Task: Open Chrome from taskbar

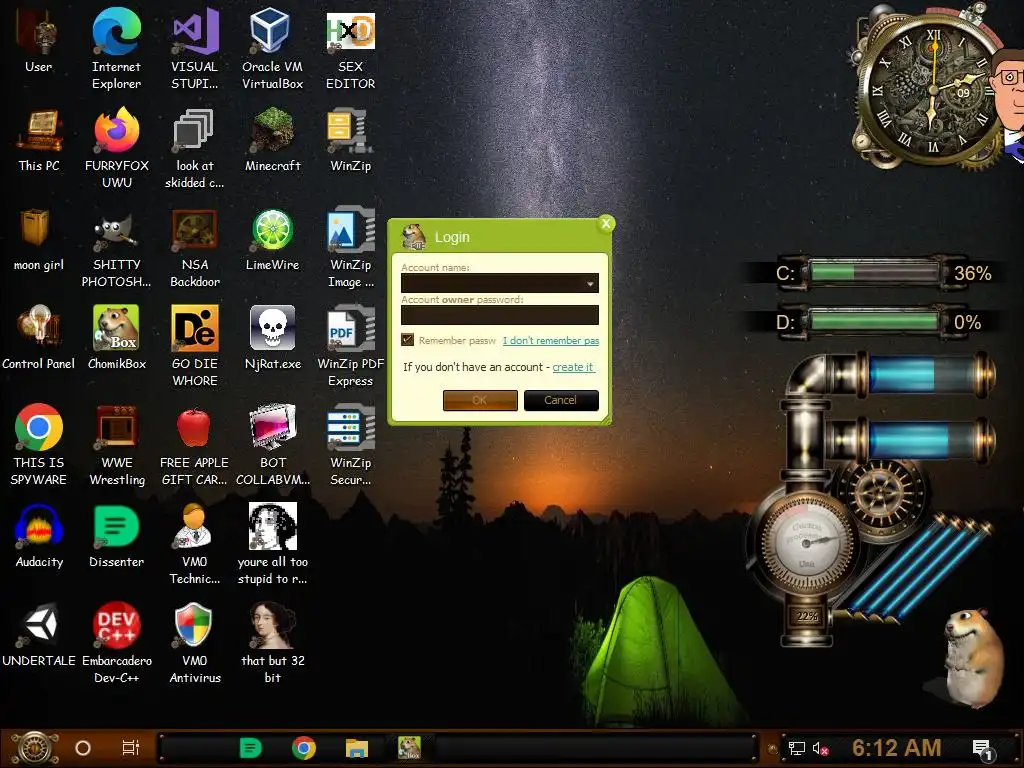Action: [304, 748]
